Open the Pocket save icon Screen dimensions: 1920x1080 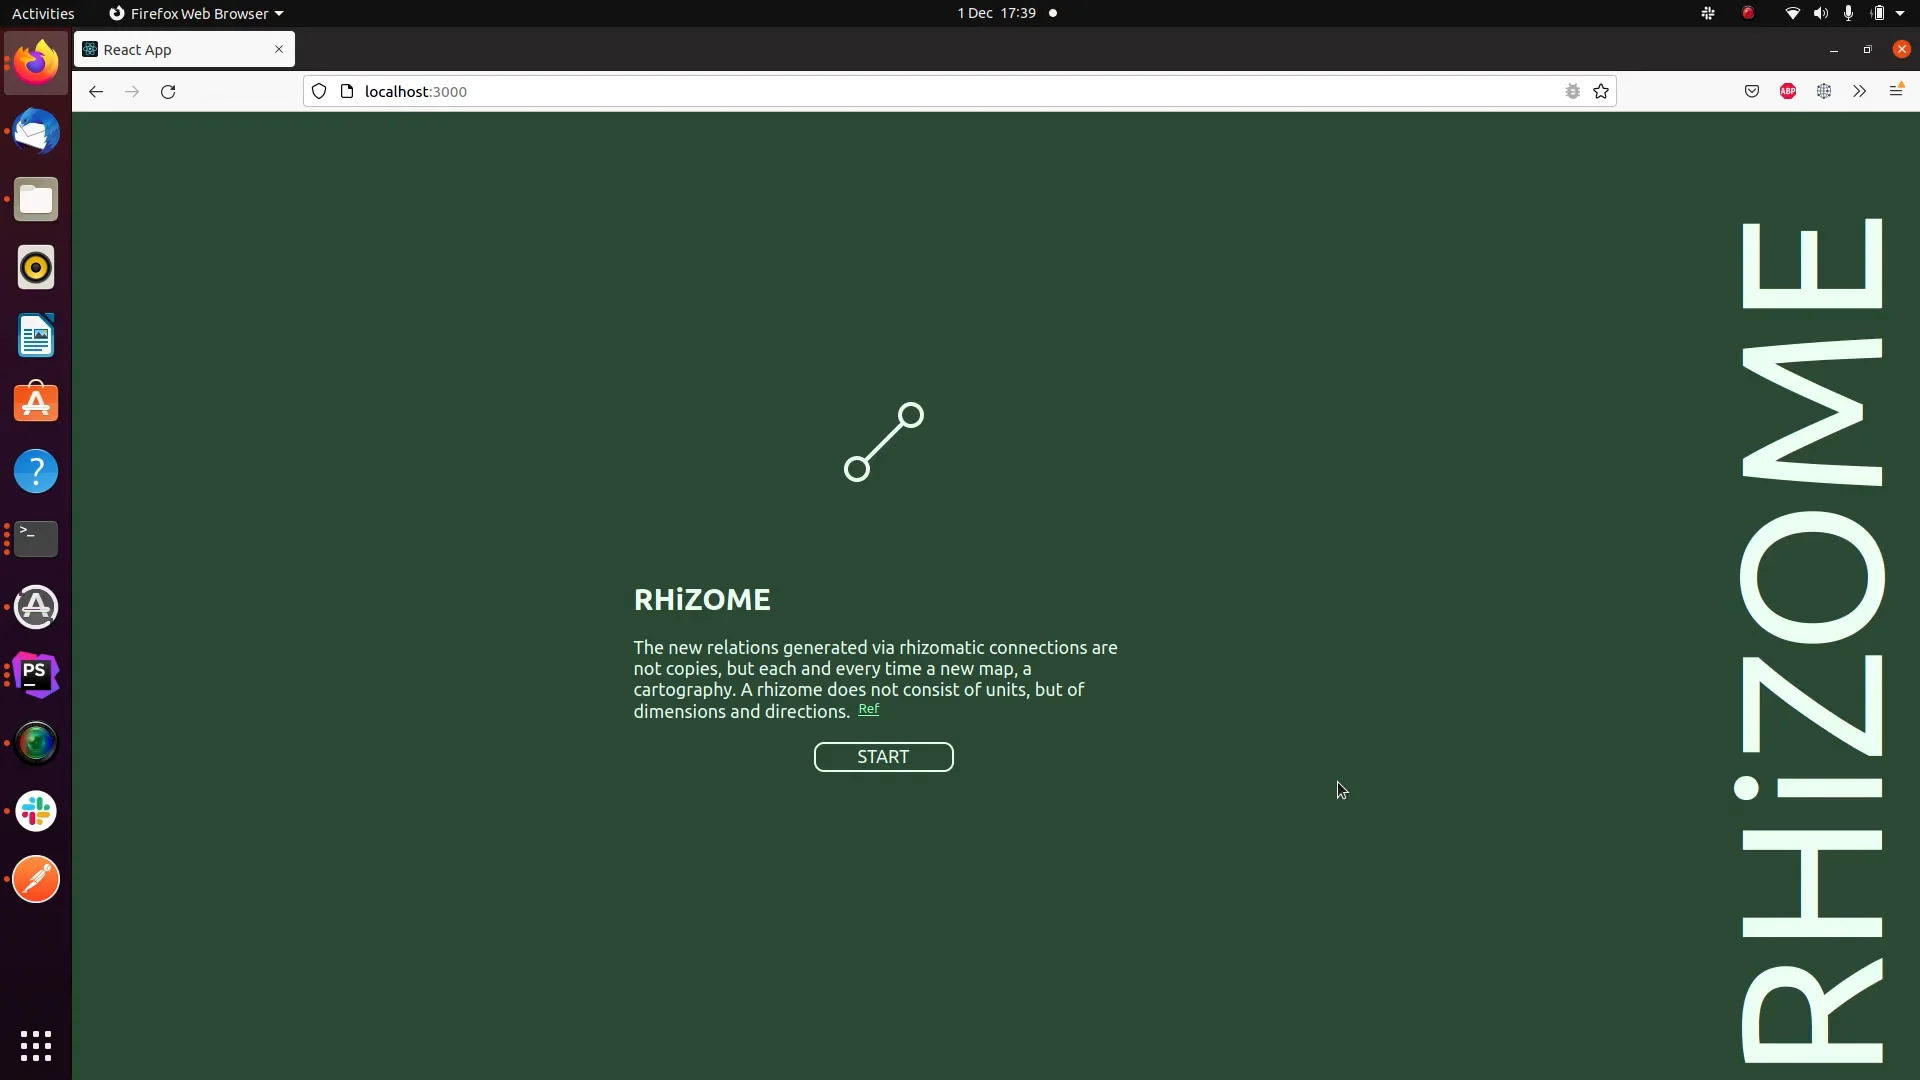1751,92
